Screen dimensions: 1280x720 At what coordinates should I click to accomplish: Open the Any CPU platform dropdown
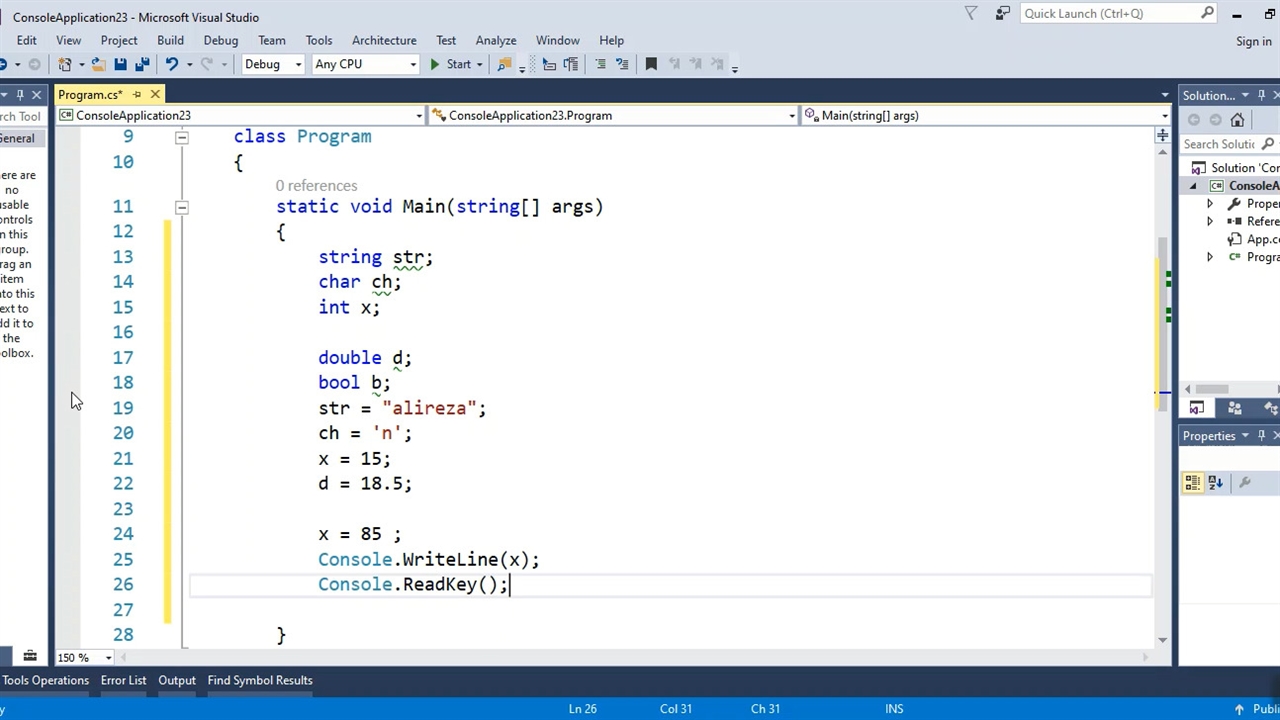pyautogui.click(x=365, y=64)
